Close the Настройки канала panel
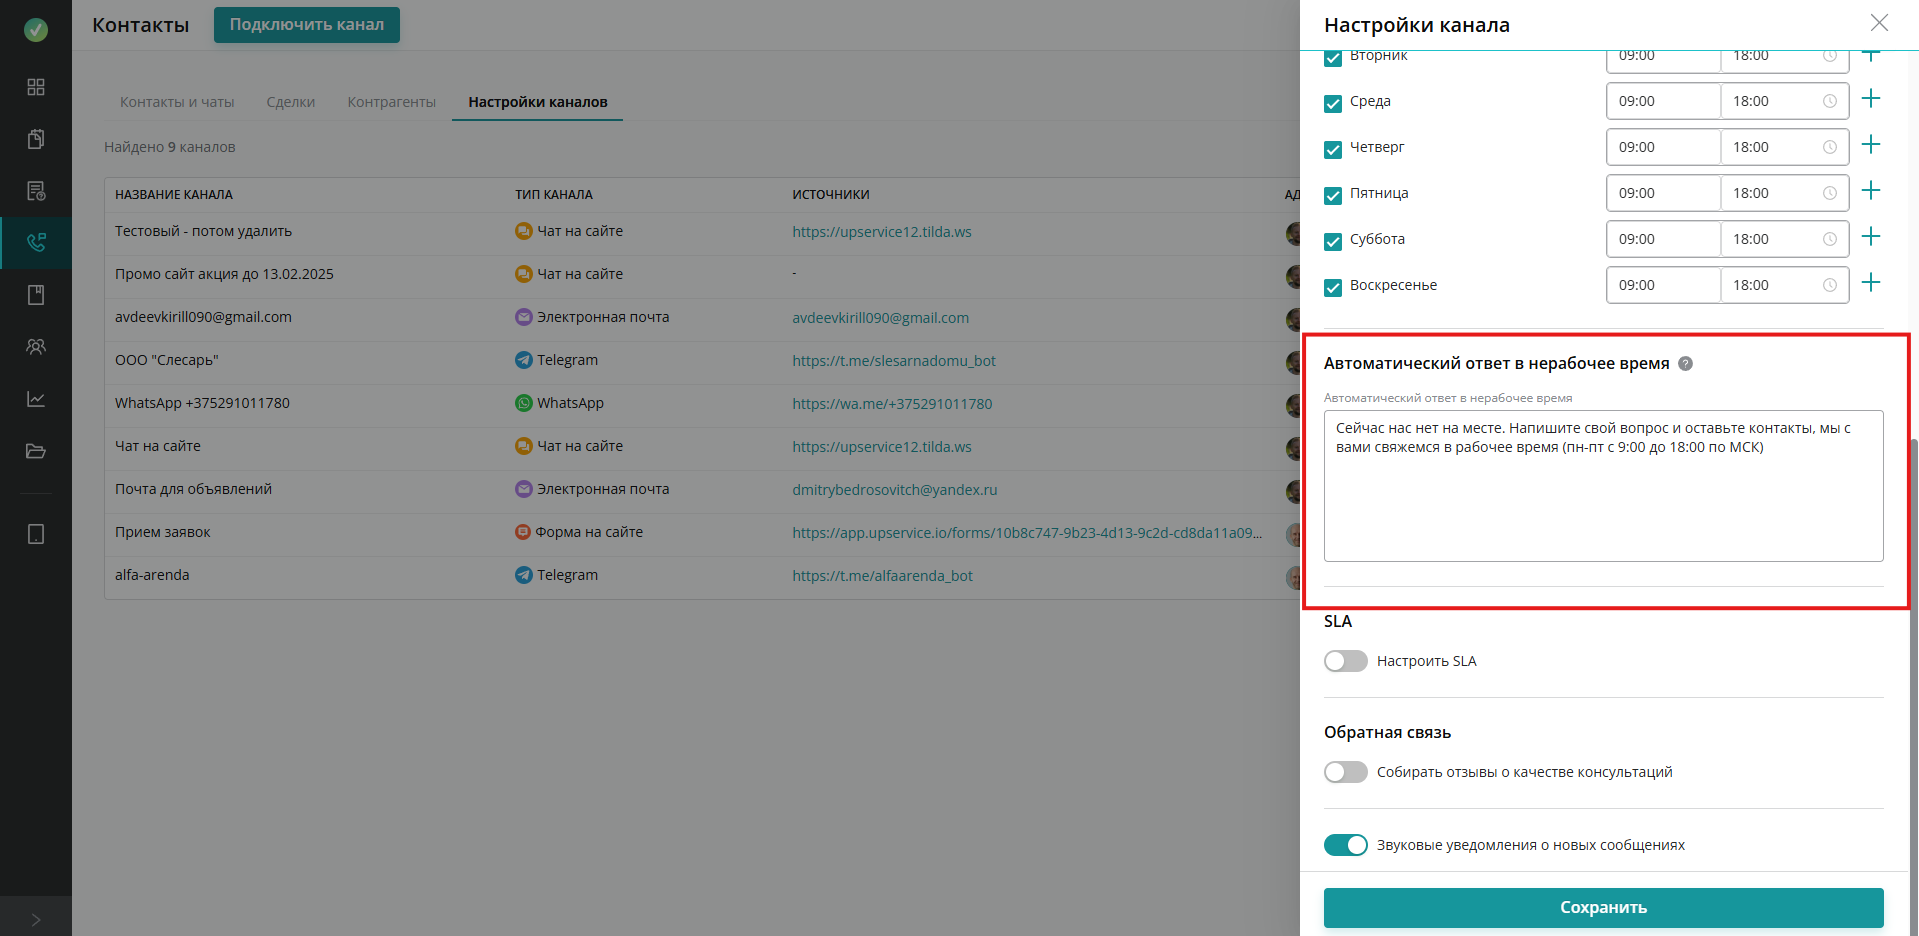Image resolution: width=1919 pixels, height=936 pixels. 1879,23
